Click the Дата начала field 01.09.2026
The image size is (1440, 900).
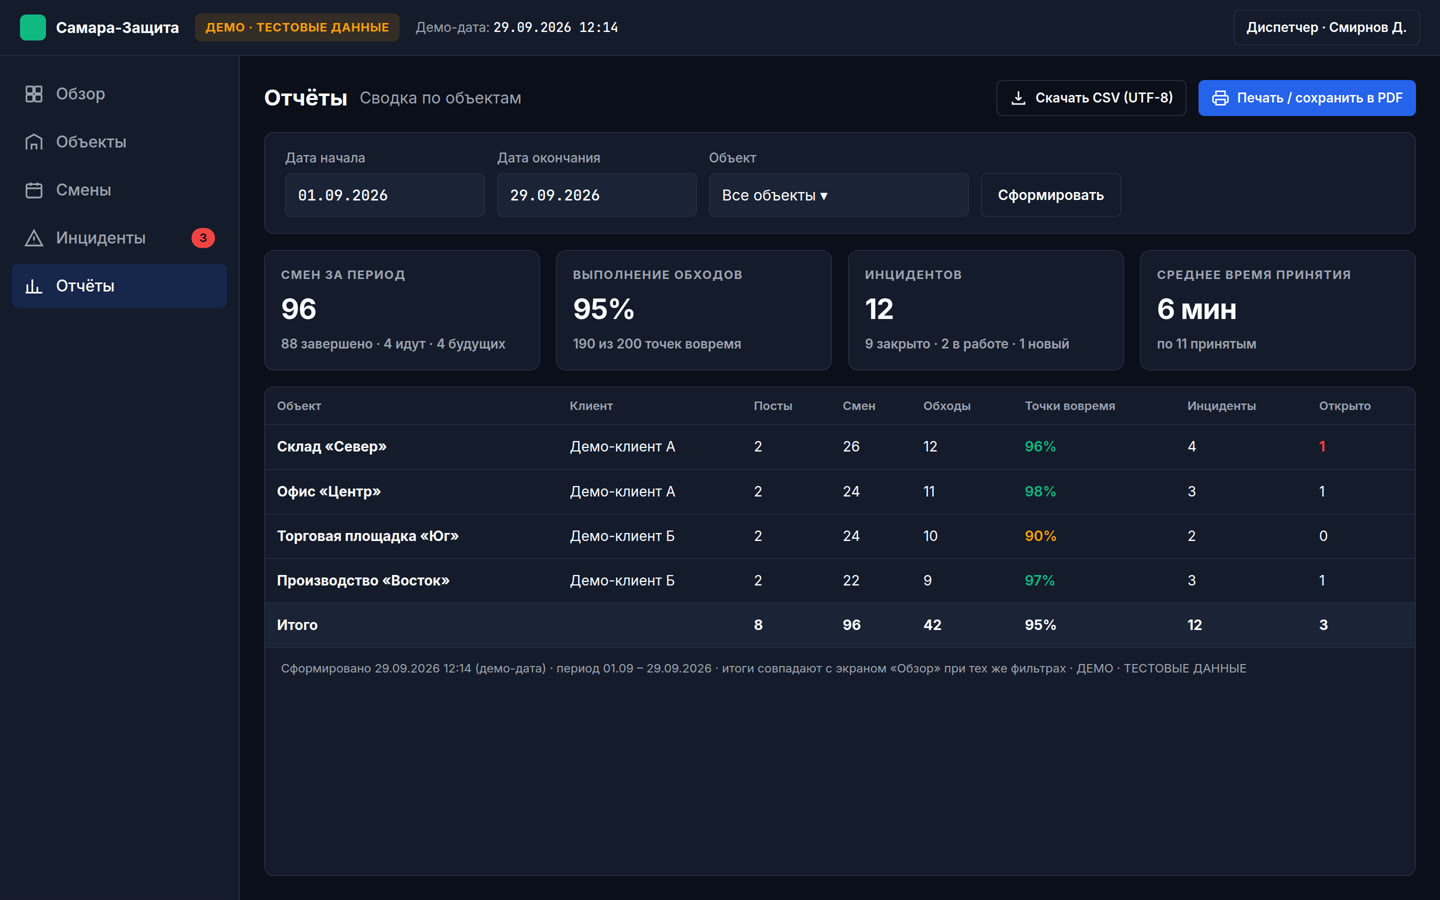click(384, 195)
